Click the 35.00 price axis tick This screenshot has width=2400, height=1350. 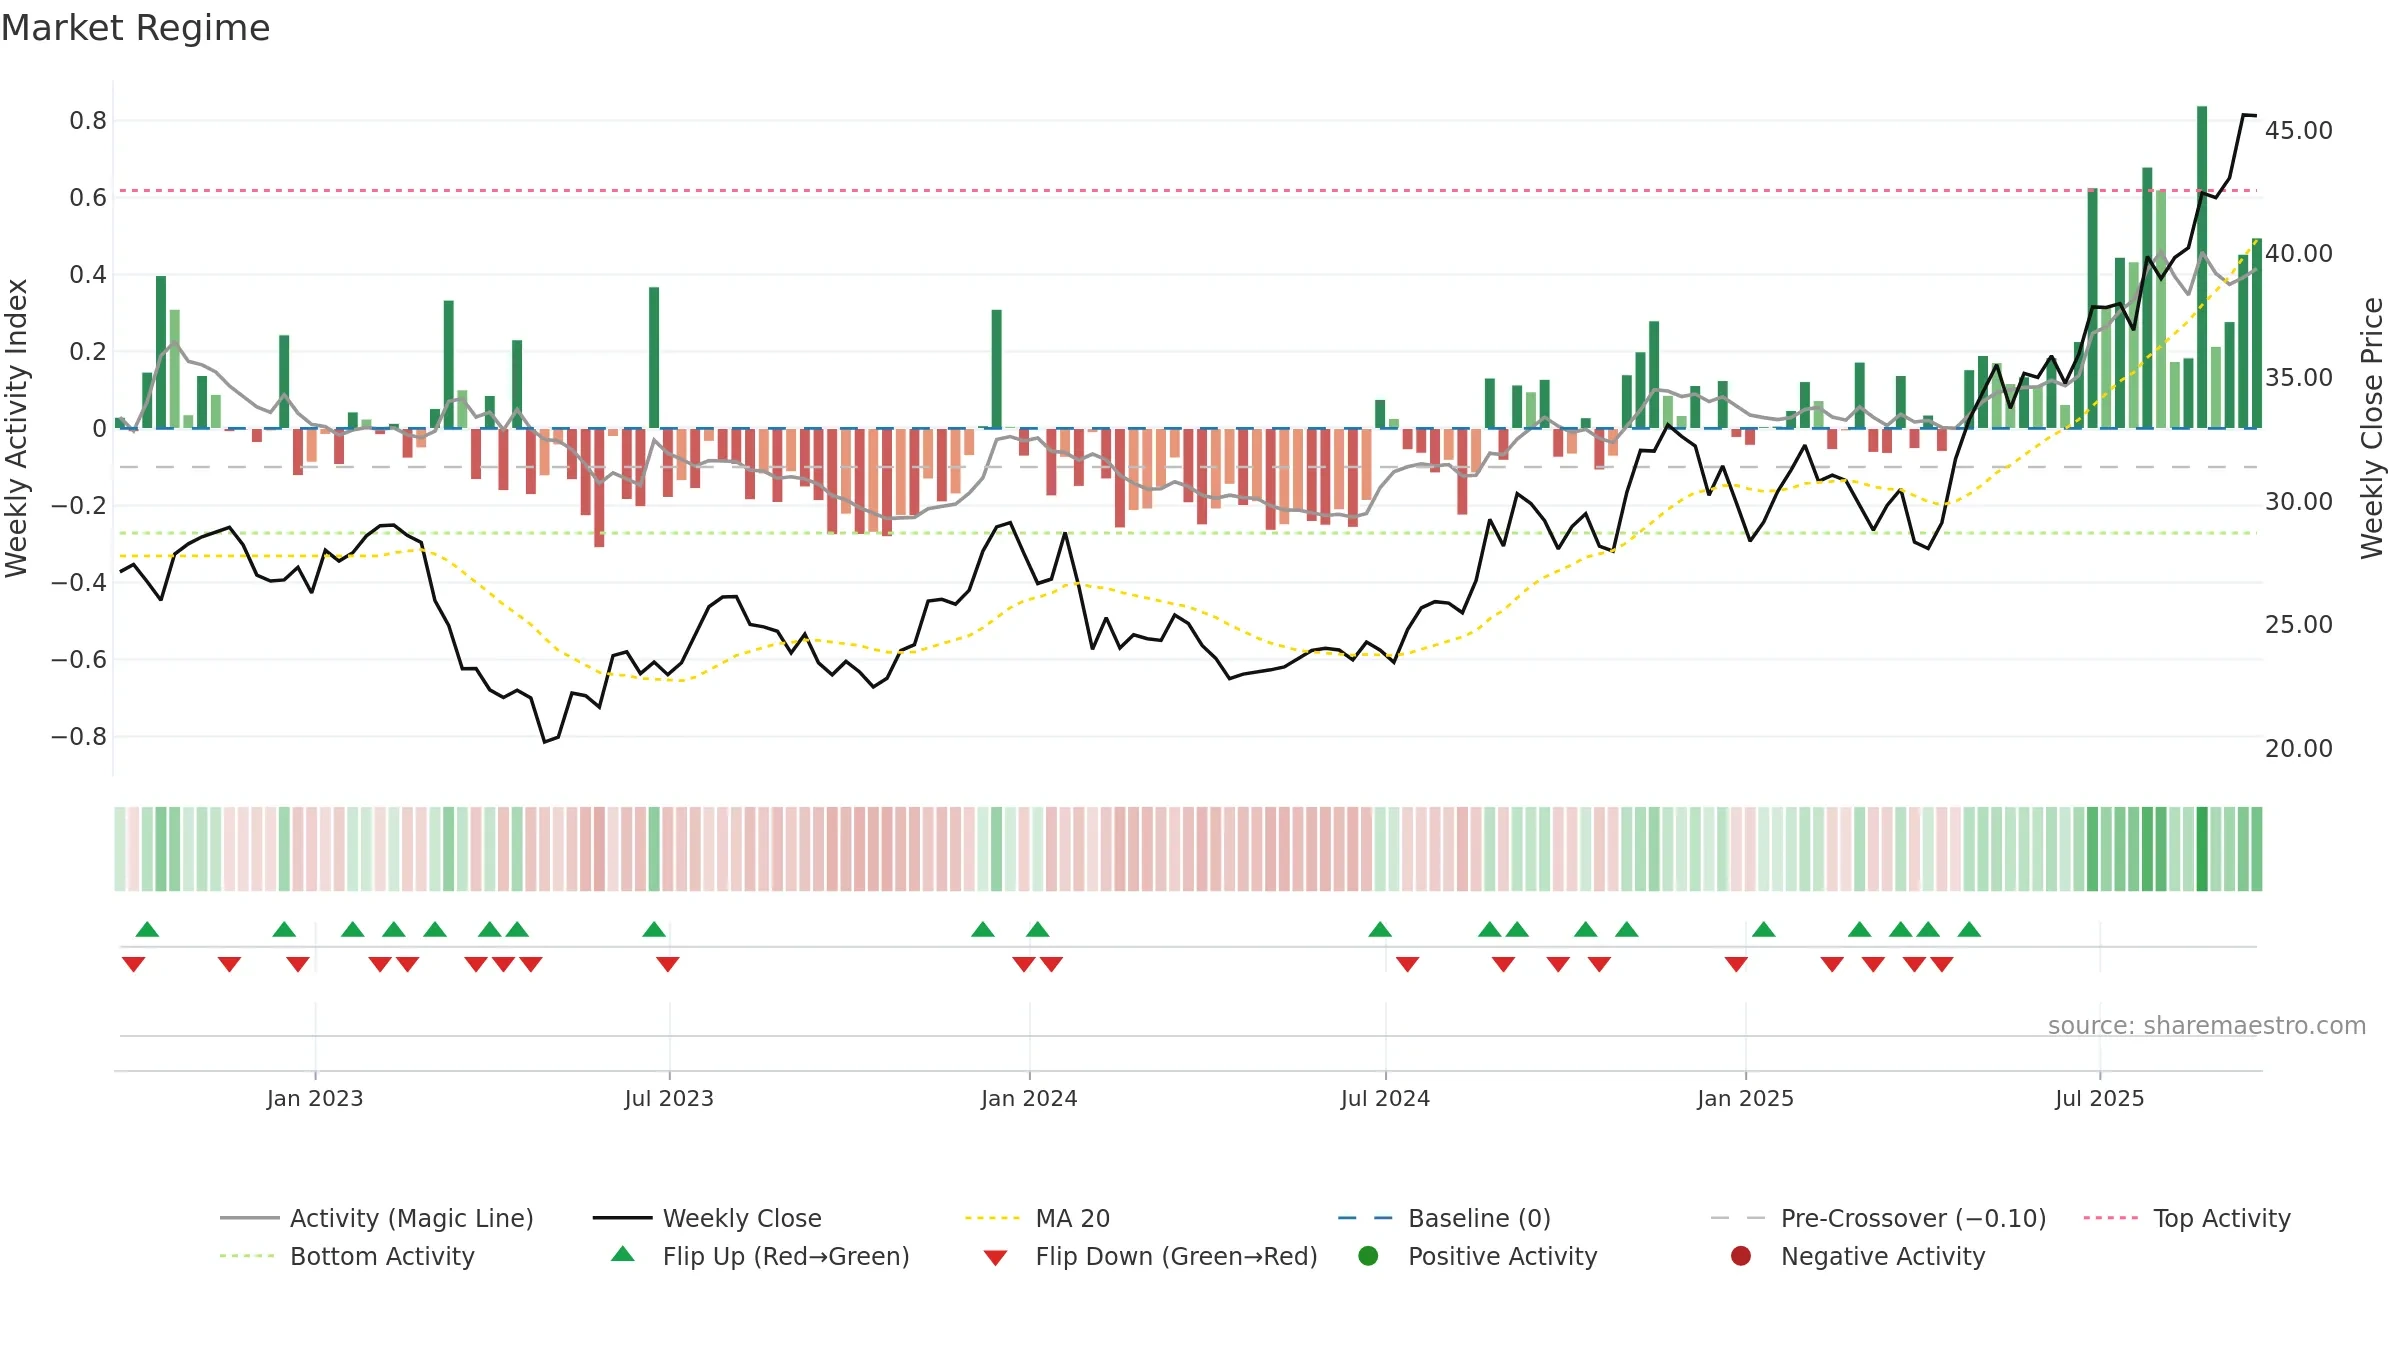click(x=2298, y=377)
